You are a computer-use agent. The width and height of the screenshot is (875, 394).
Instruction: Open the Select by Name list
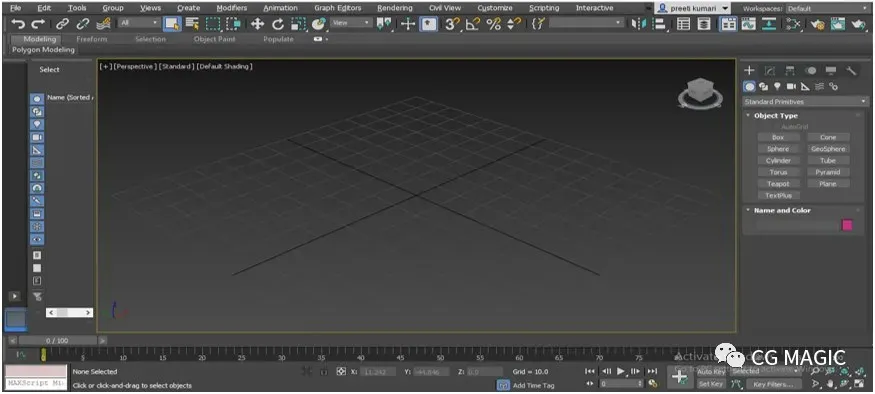192,24
